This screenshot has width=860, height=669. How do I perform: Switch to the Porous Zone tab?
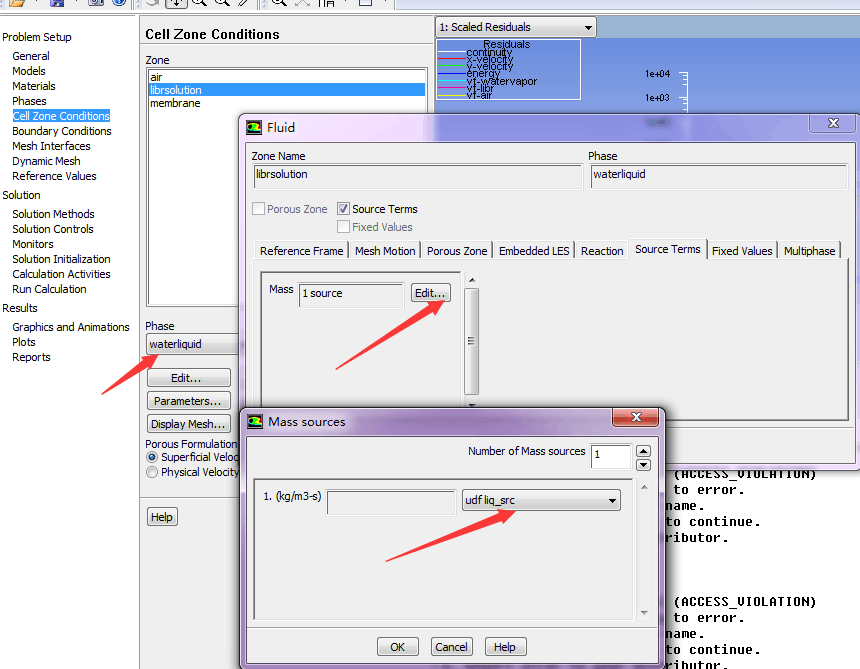(457, 251)
